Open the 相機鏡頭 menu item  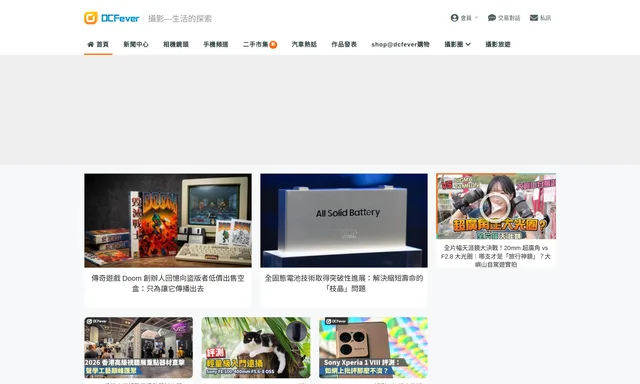pos(176,44)
